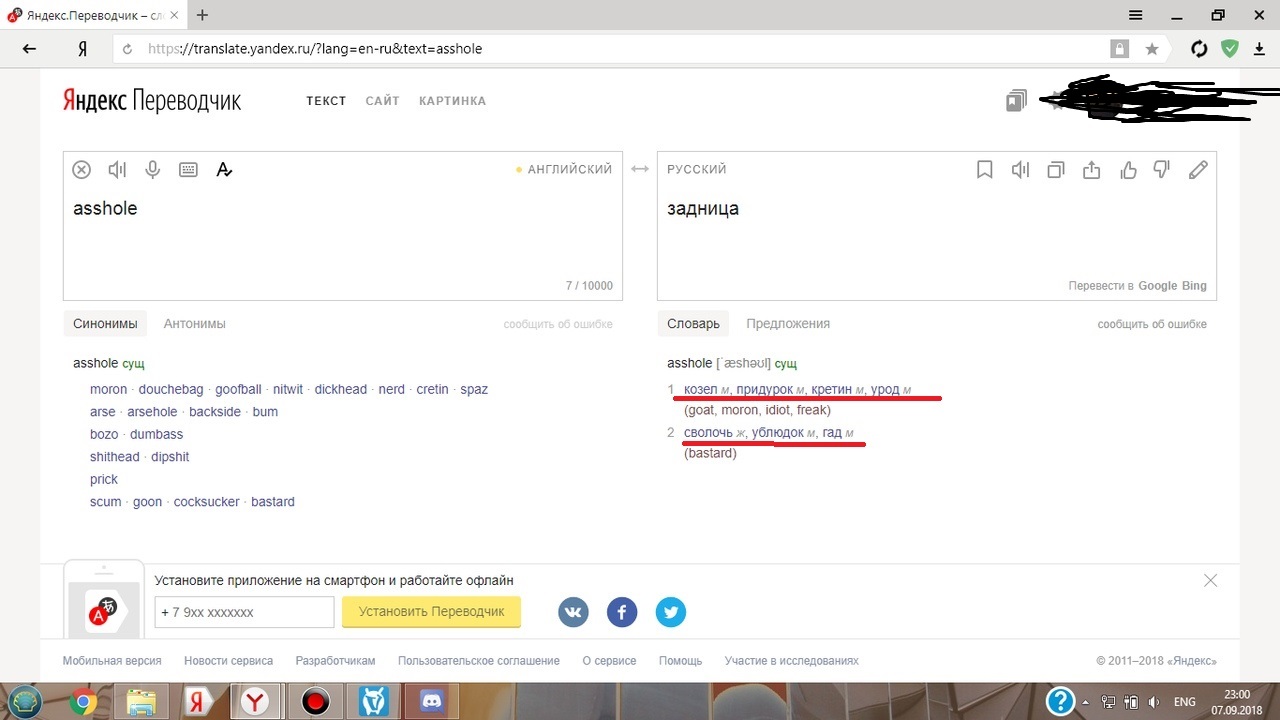Screen dimensions: 1280x720
Task: Switch to the Антонимы tab
Action: [x=195, y=324]
